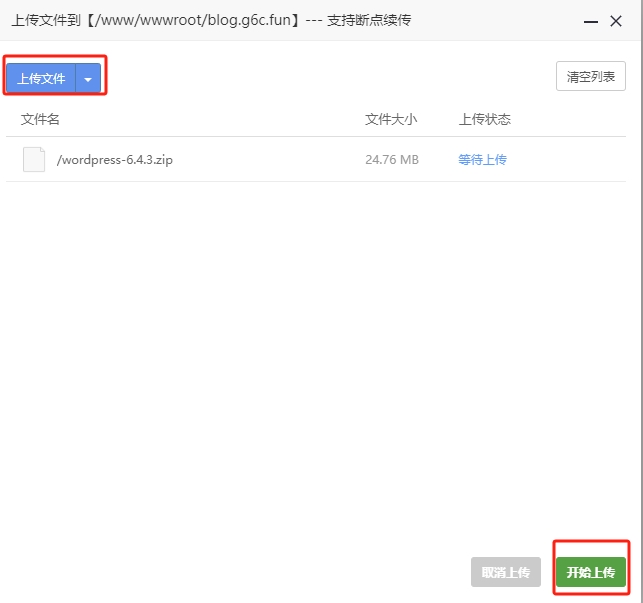Expand the dropdown arrow beside 上传文件
Image resolution: width=643 pixels, height=603 pixels.
(88, 78)
